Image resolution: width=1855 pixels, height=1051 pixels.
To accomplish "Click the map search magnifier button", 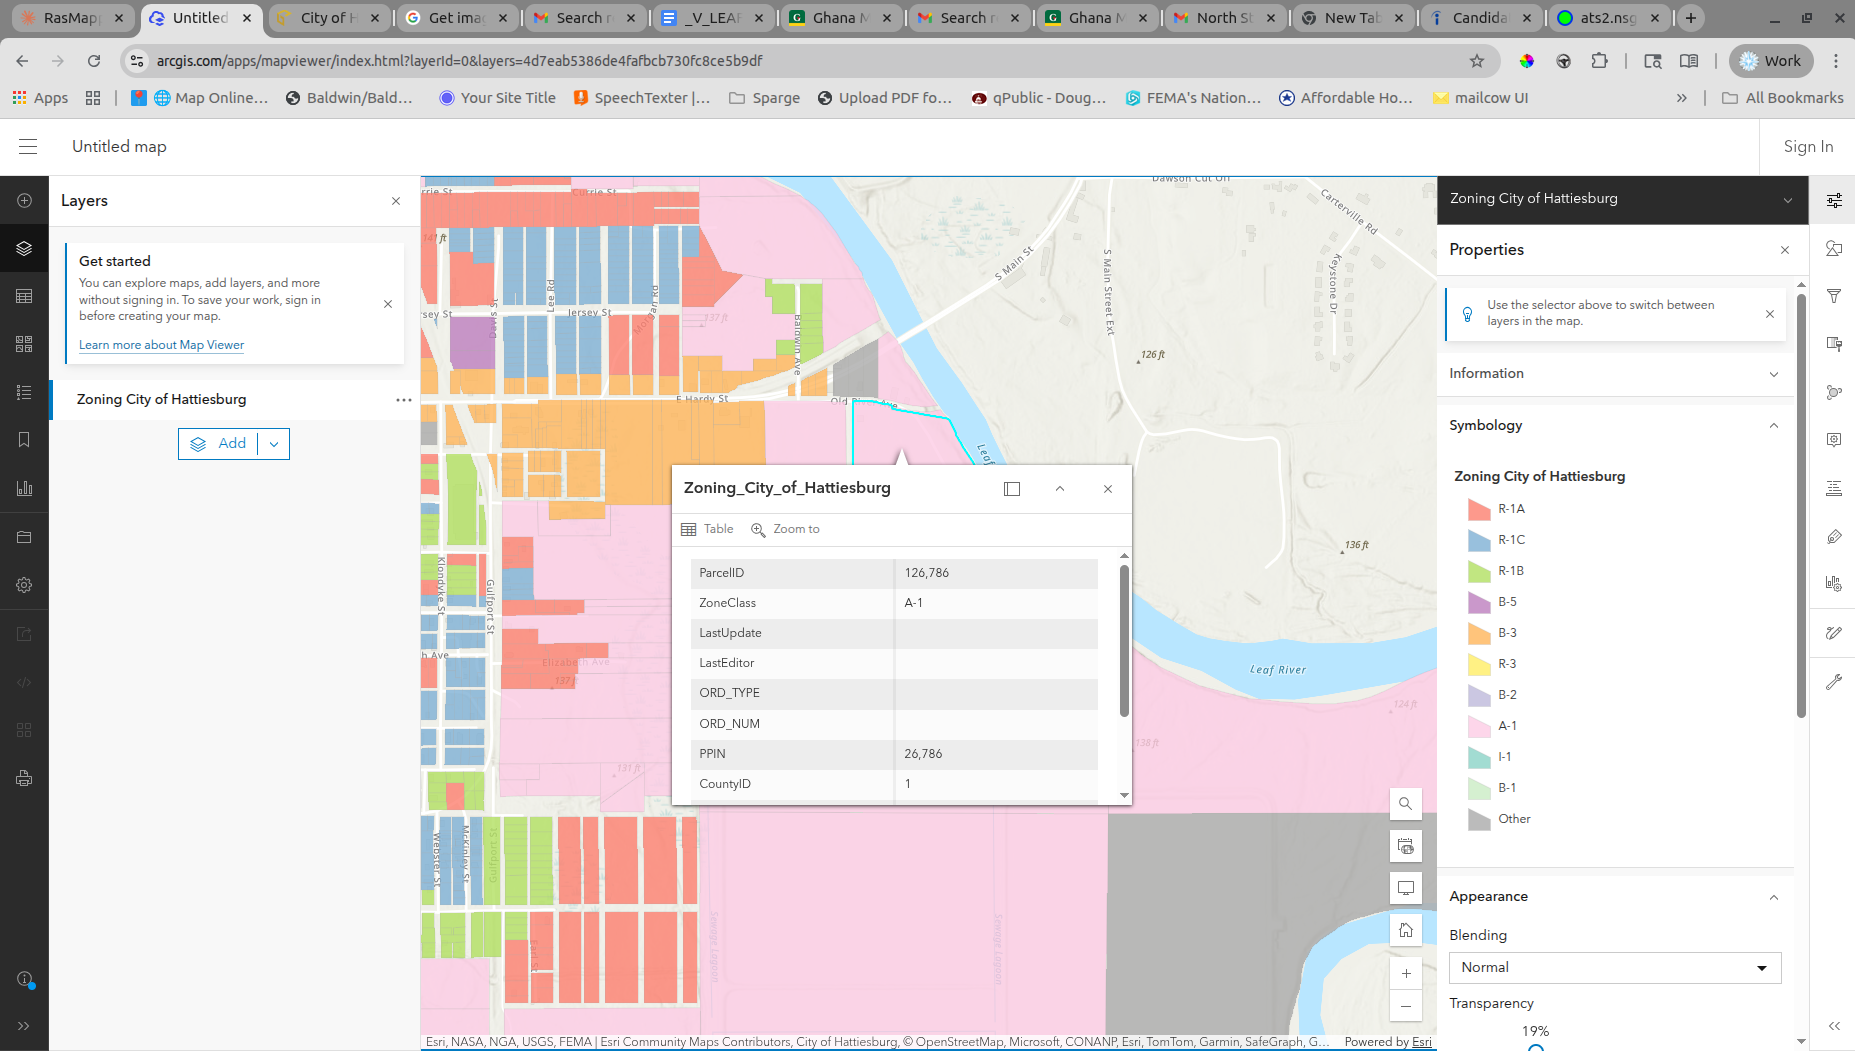I will [1405, 804].
